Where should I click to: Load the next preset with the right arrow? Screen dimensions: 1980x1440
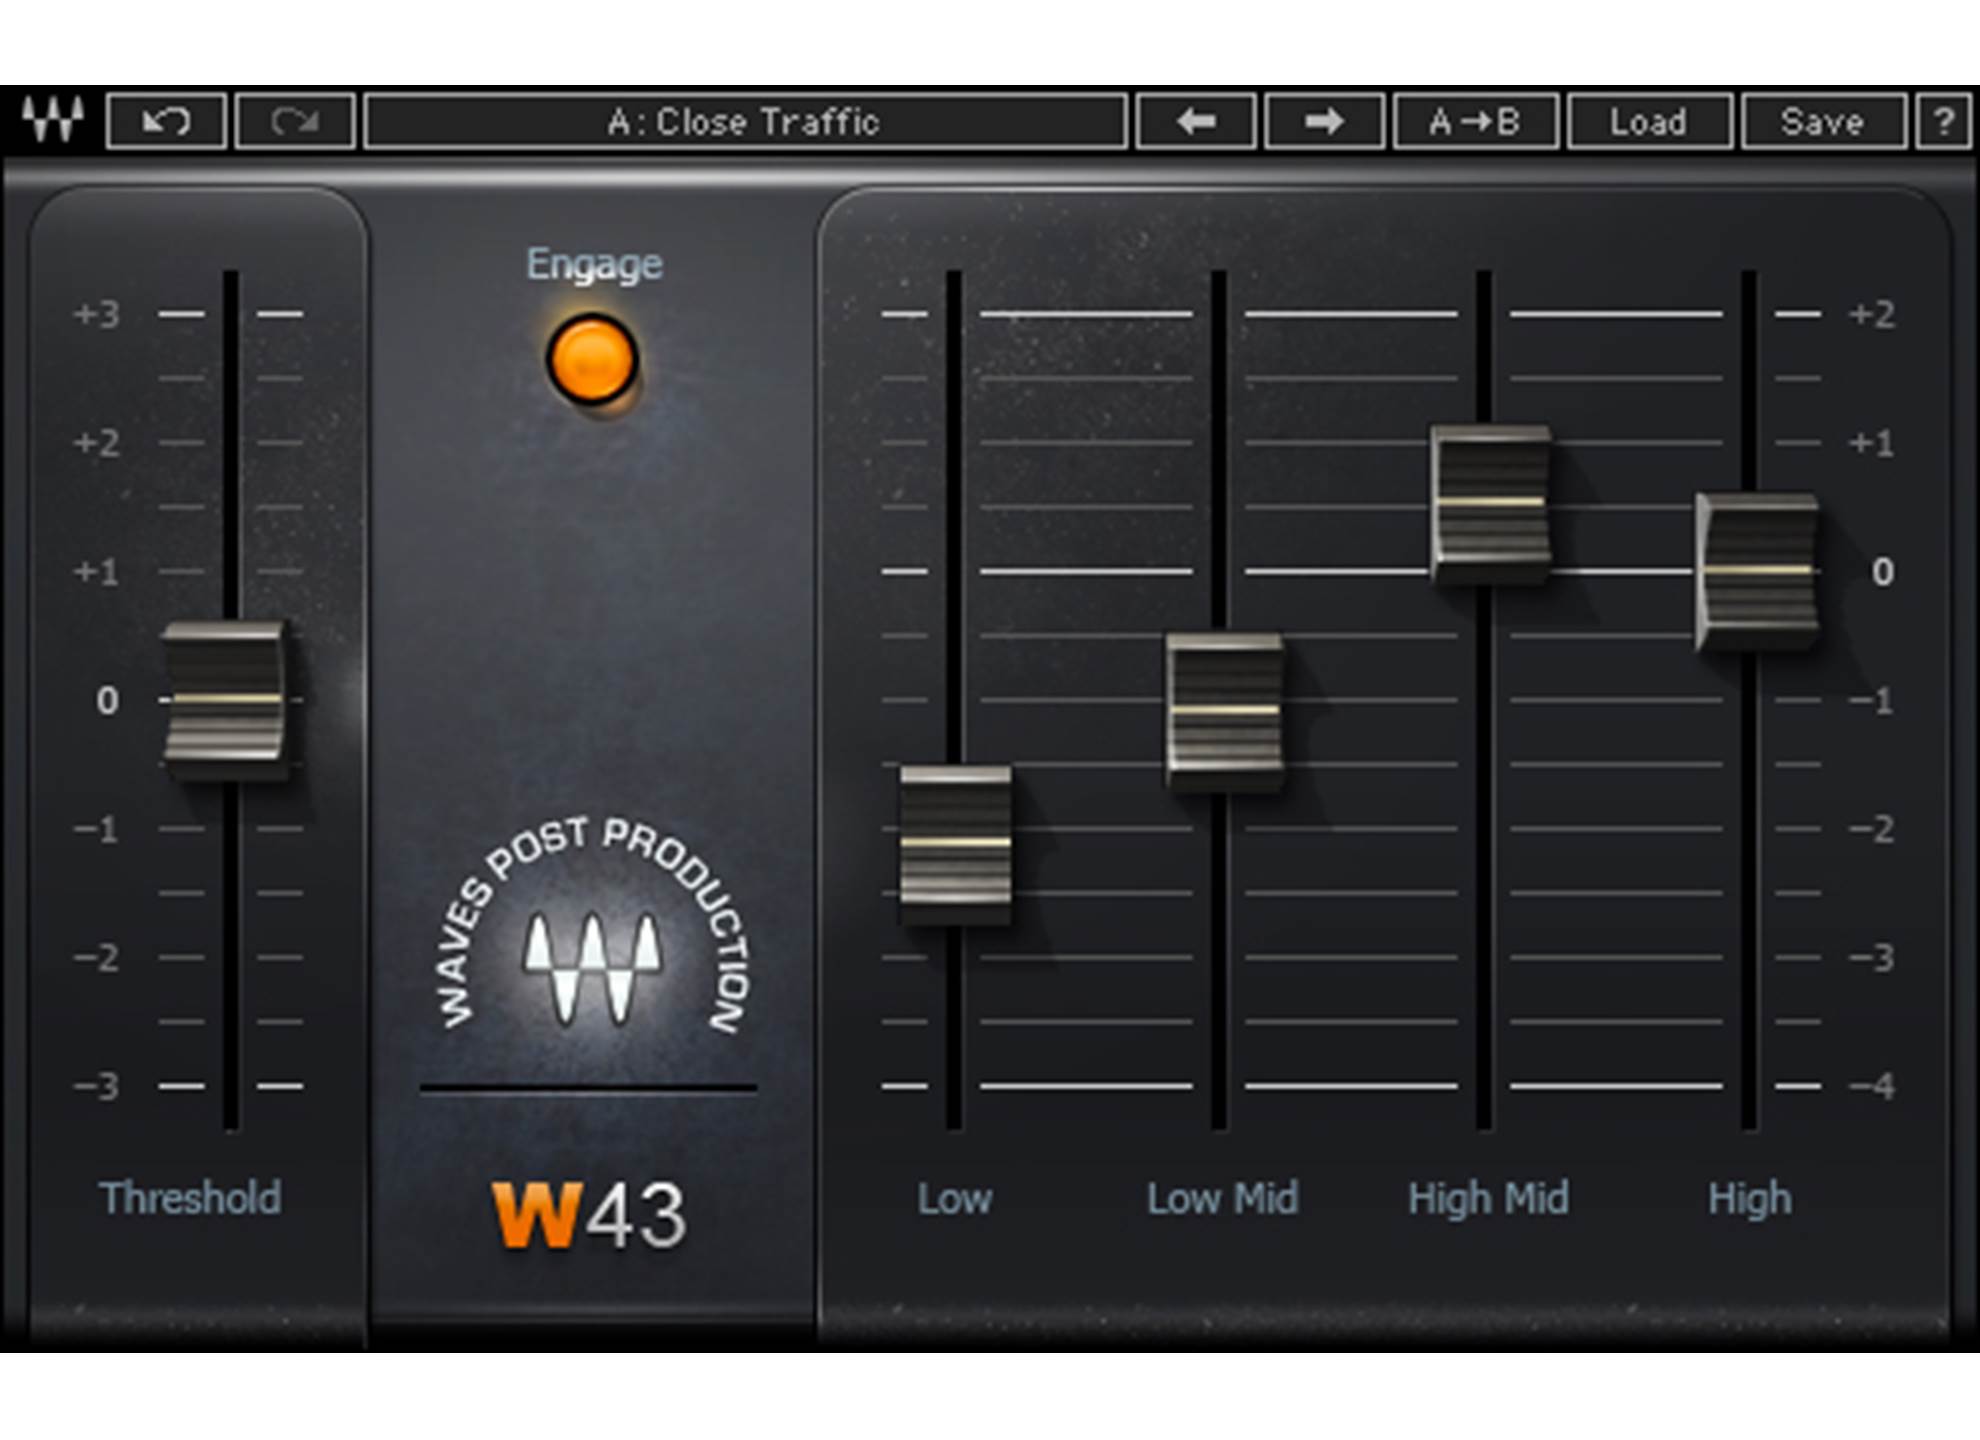coord(1322,122)
